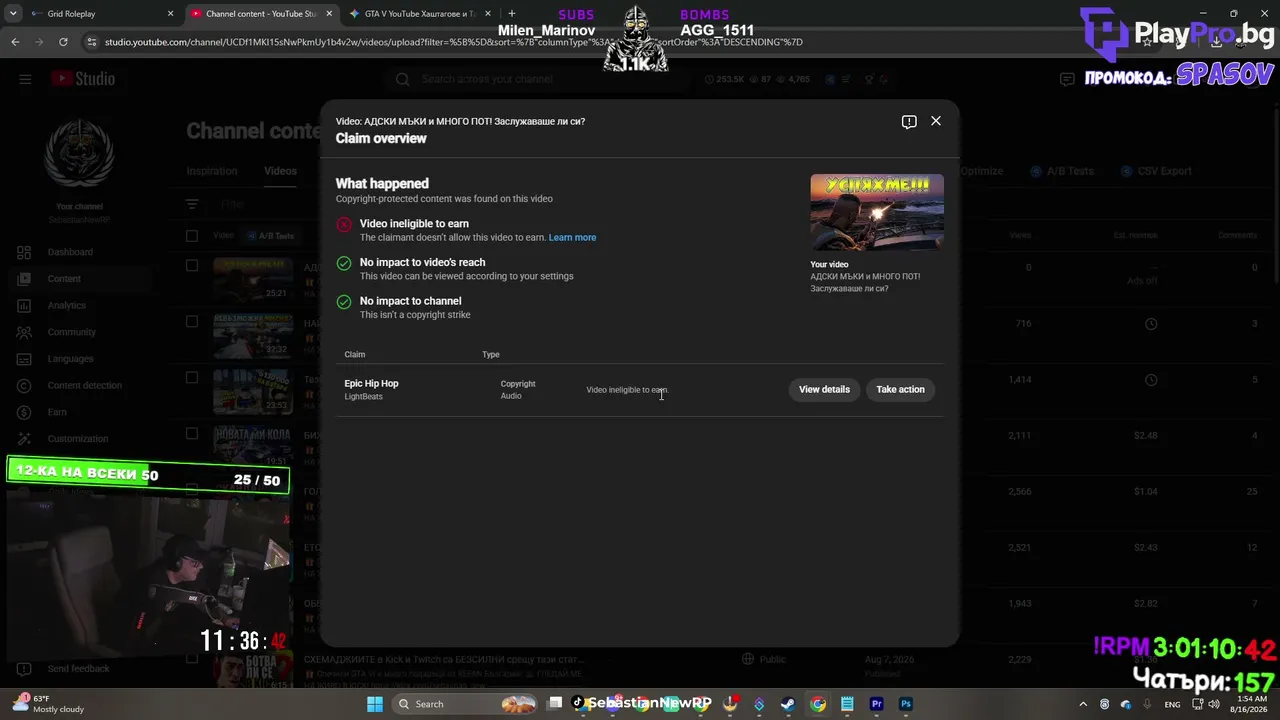The width and height of the screenshot is (1280, 720).
Task: Open the Community sidebar icon
Action: [x=25, y=332]
